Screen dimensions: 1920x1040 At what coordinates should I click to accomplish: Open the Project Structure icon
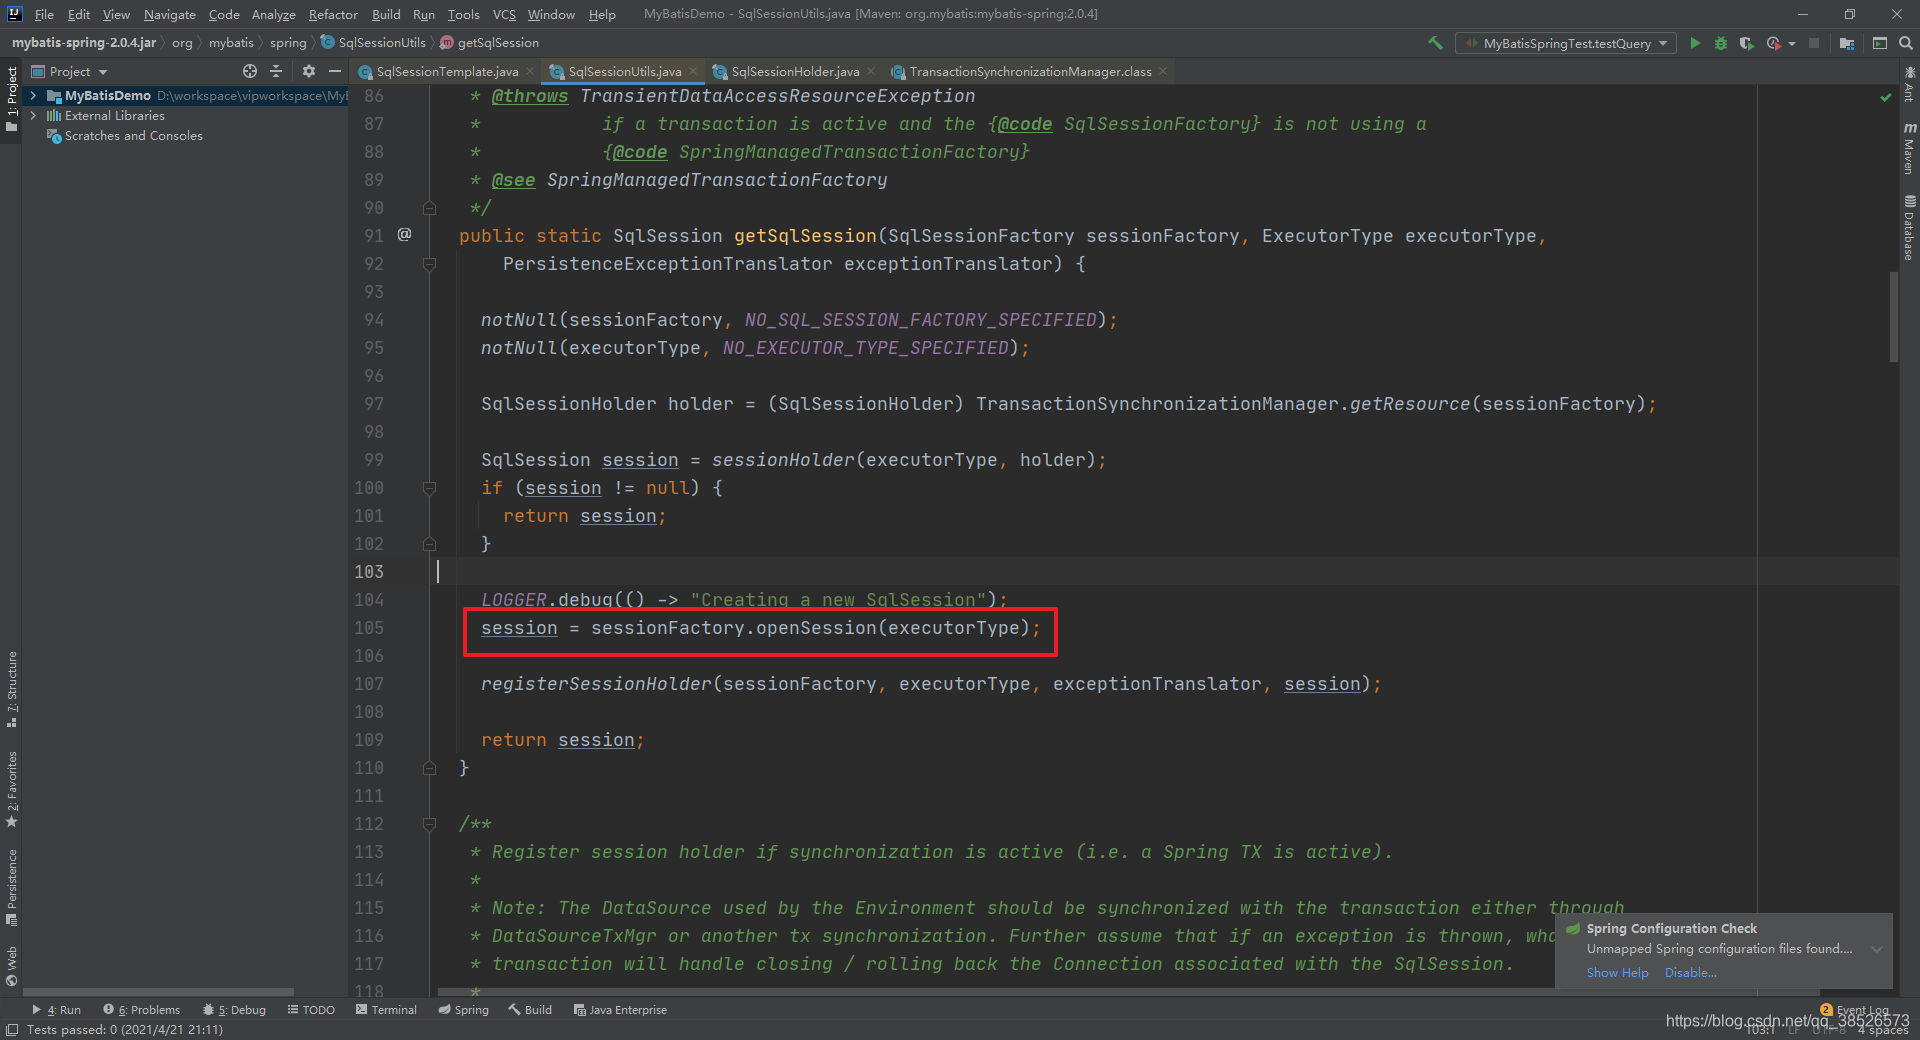pos(1846,43)
